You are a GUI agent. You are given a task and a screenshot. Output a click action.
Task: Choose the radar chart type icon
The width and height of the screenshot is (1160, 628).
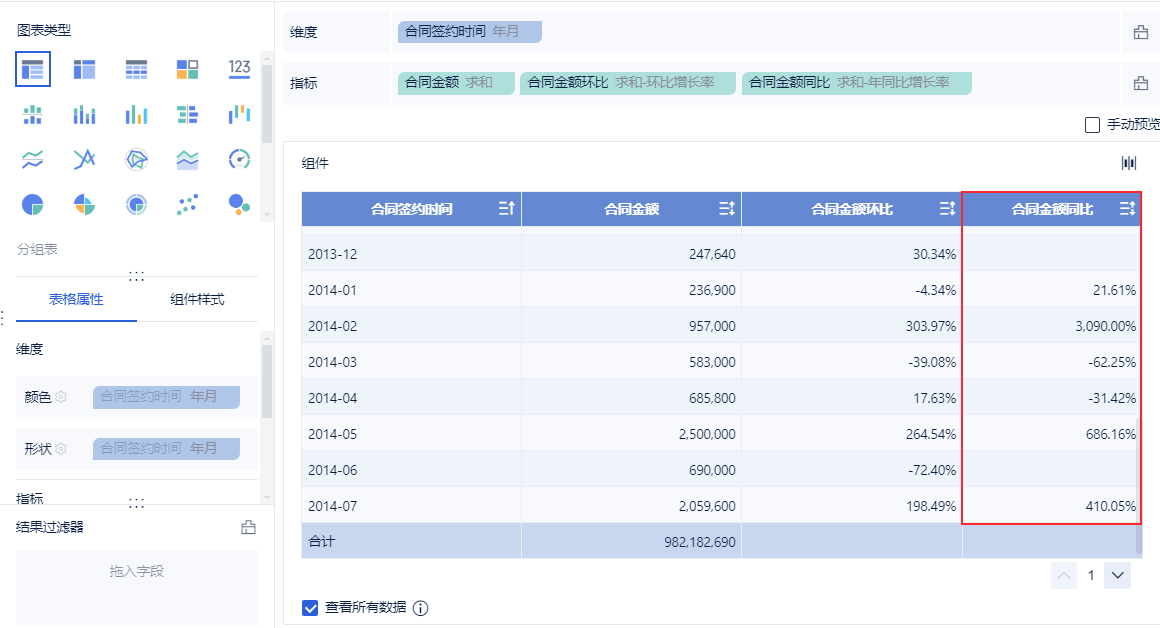(x=136, y=160)
